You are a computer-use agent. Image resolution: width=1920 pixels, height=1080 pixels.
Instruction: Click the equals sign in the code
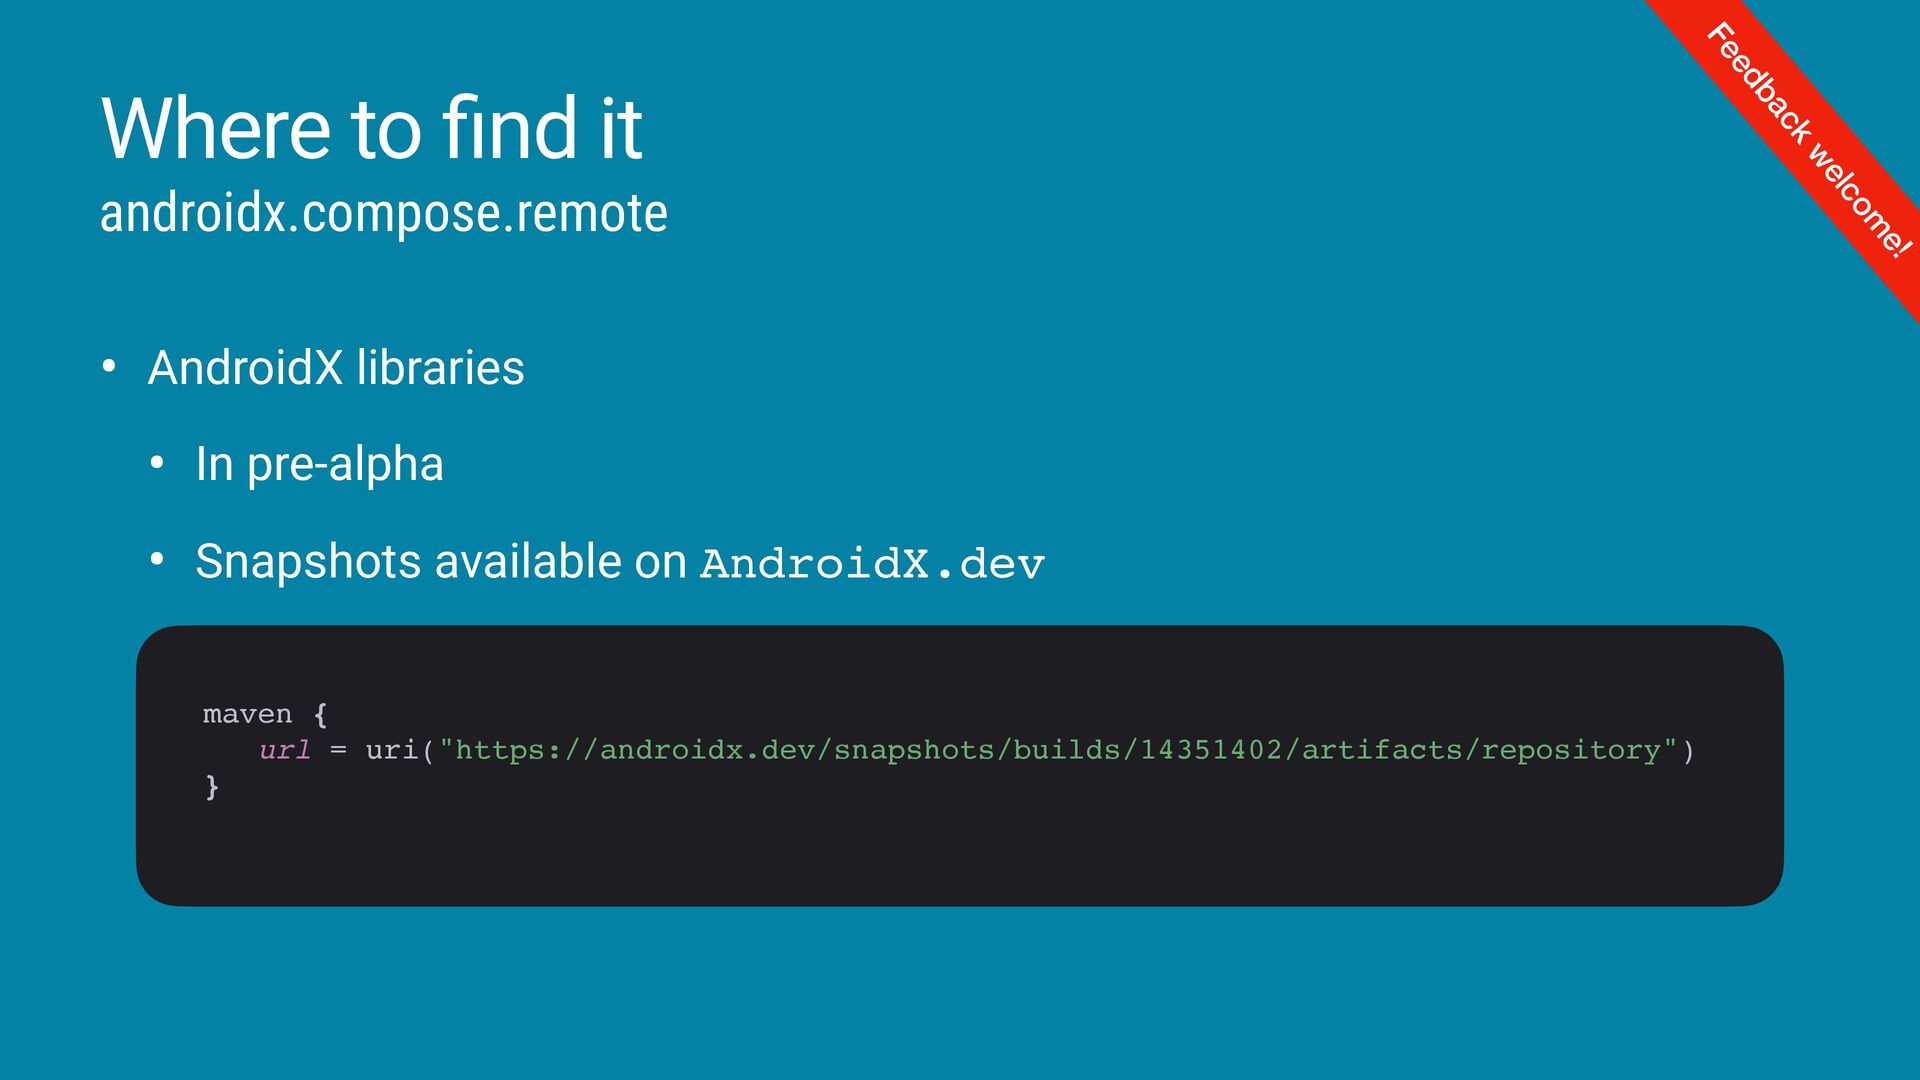[338, 751]
